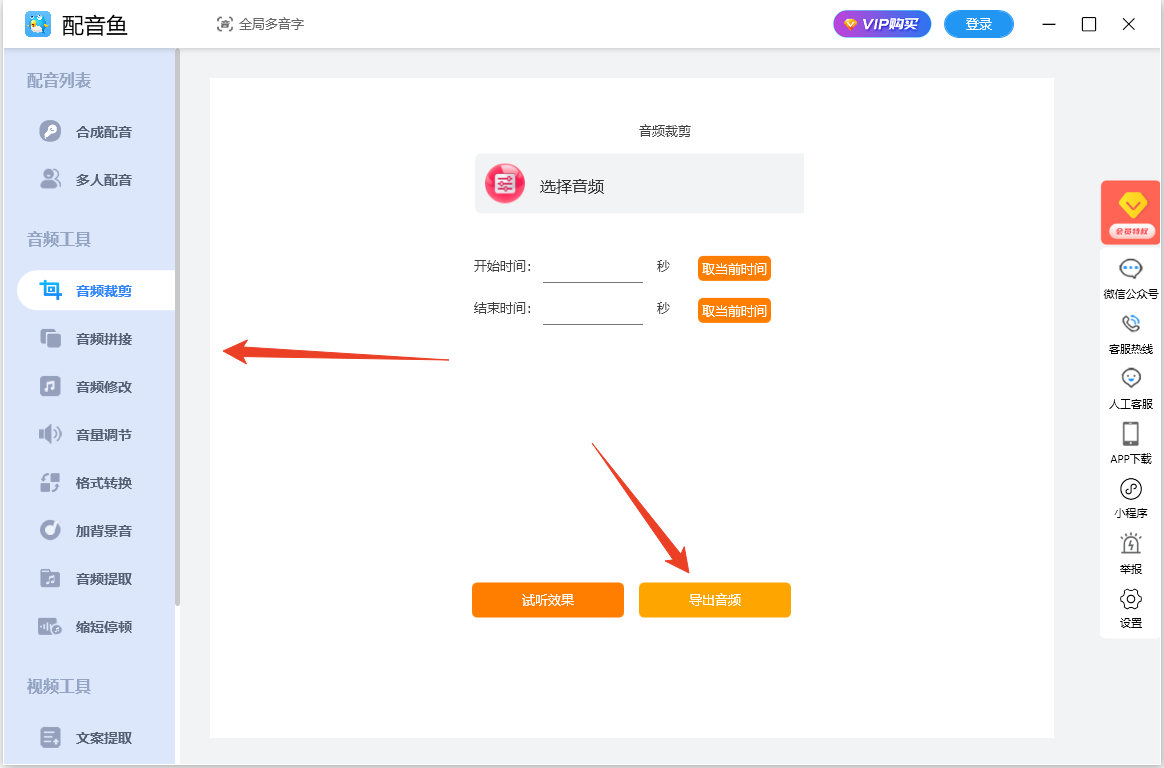Click the 音频工具 section heading
This screenshot has width=1164, height=768.
pos(59,239)
